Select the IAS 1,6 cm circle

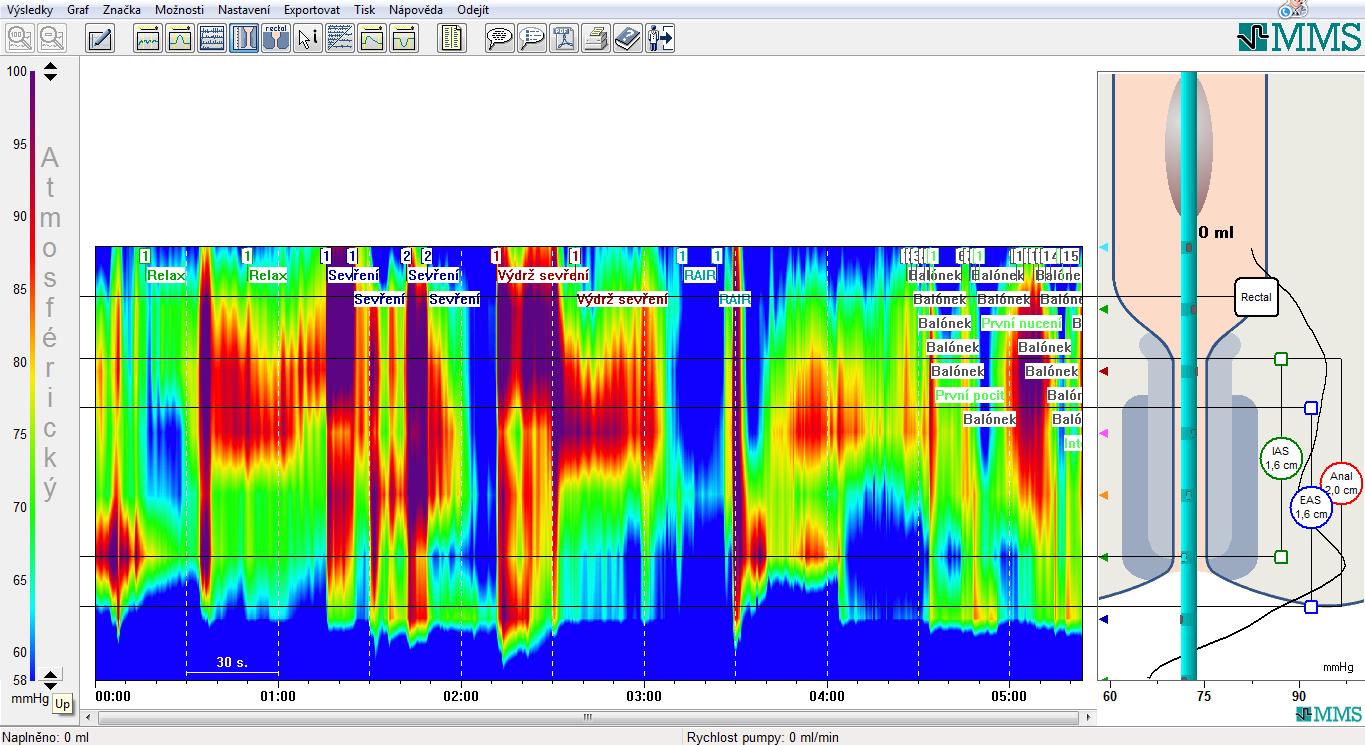[x=1281, y=458]
